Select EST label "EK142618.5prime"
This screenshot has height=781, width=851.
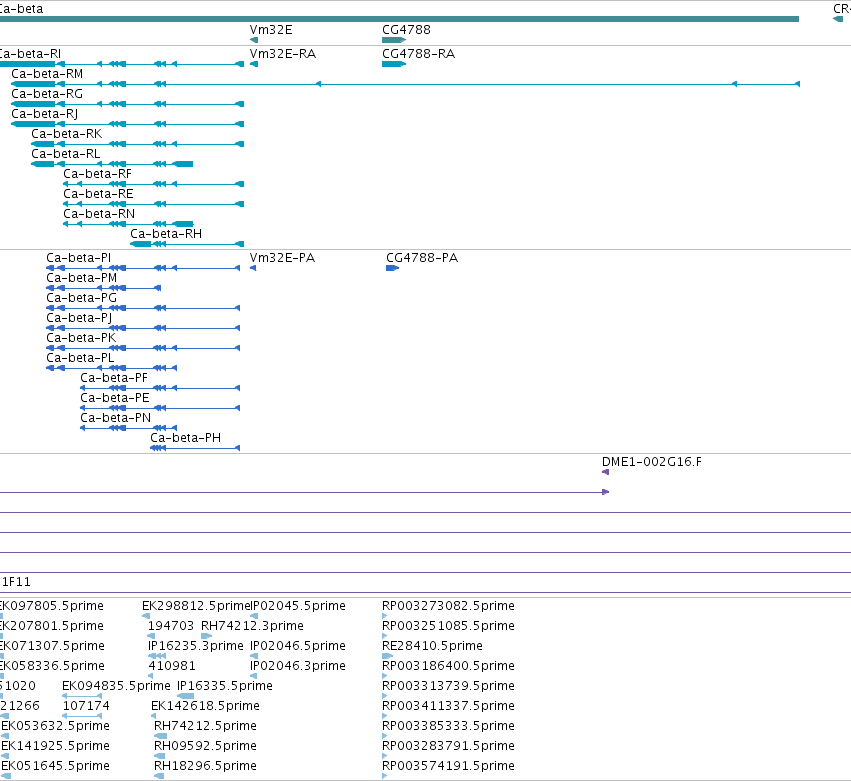pos(205,707)
